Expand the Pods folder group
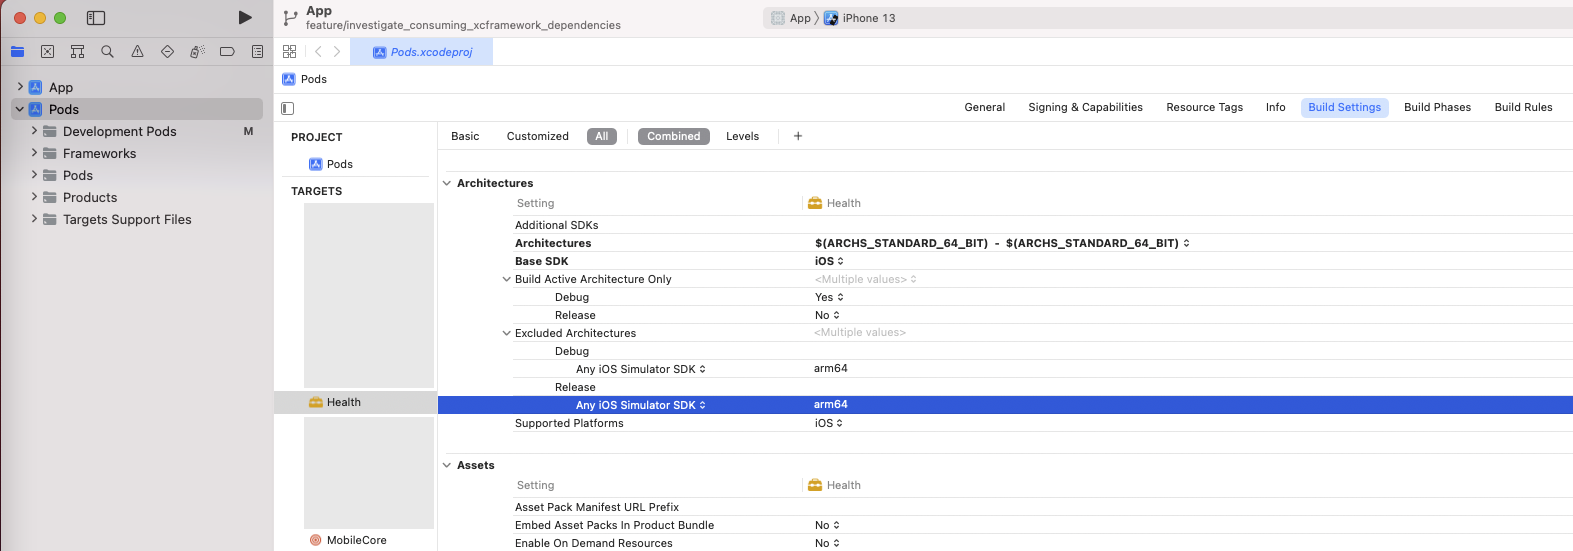This screenshot has width=1573, height=551. pyautogui.click(x=34, y=175)
